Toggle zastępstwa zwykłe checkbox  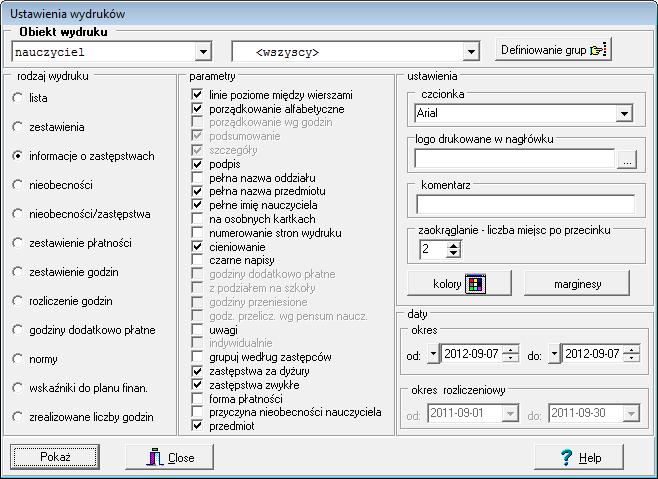tap(197, 385)
